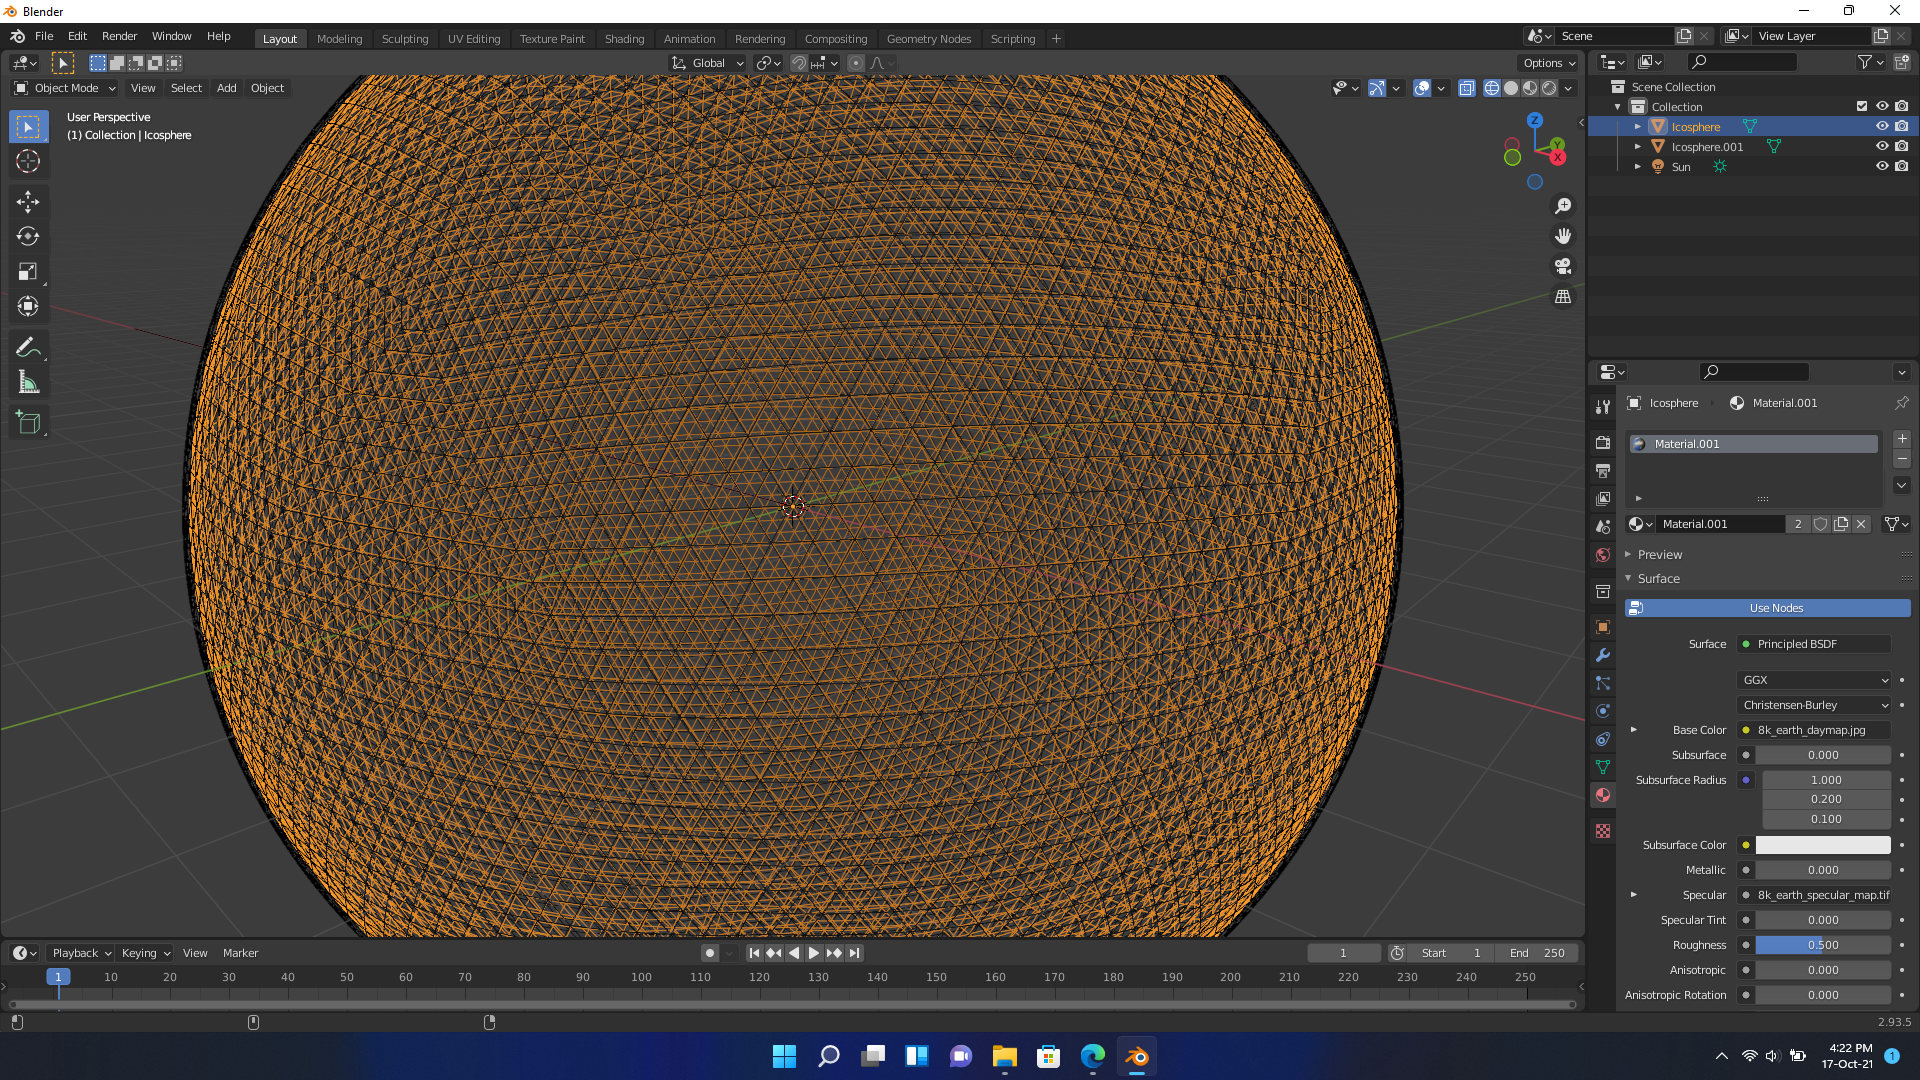Open timeline Marker menu
The height and width of the screenshot is (1080, 1920).
tap(240, 953)
